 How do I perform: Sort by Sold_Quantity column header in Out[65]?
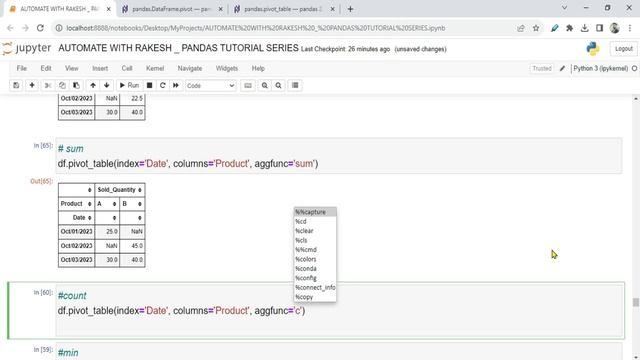120,190
